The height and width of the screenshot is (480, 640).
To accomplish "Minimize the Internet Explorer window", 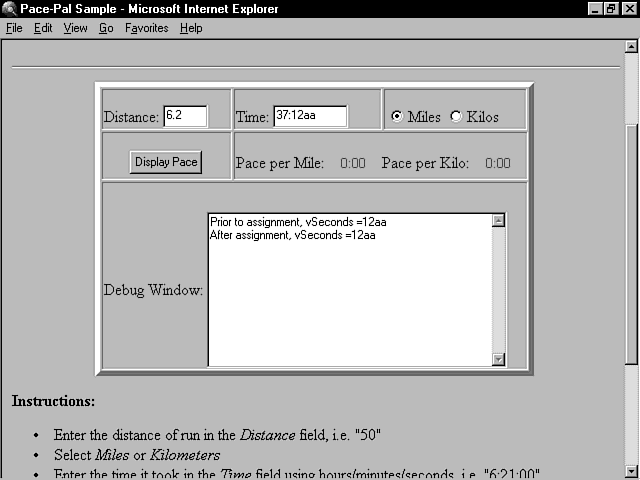I will (x=595, y=9).
